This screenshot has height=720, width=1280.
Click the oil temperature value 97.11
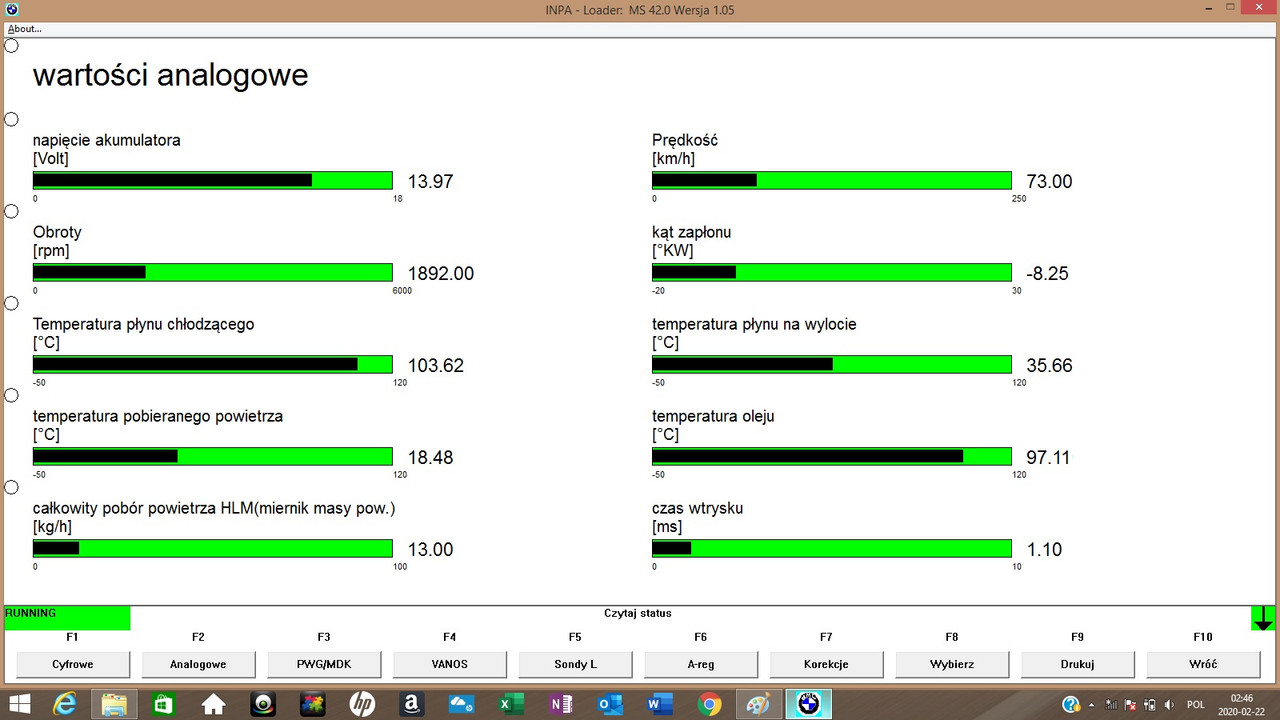(x=1049, y=458)
